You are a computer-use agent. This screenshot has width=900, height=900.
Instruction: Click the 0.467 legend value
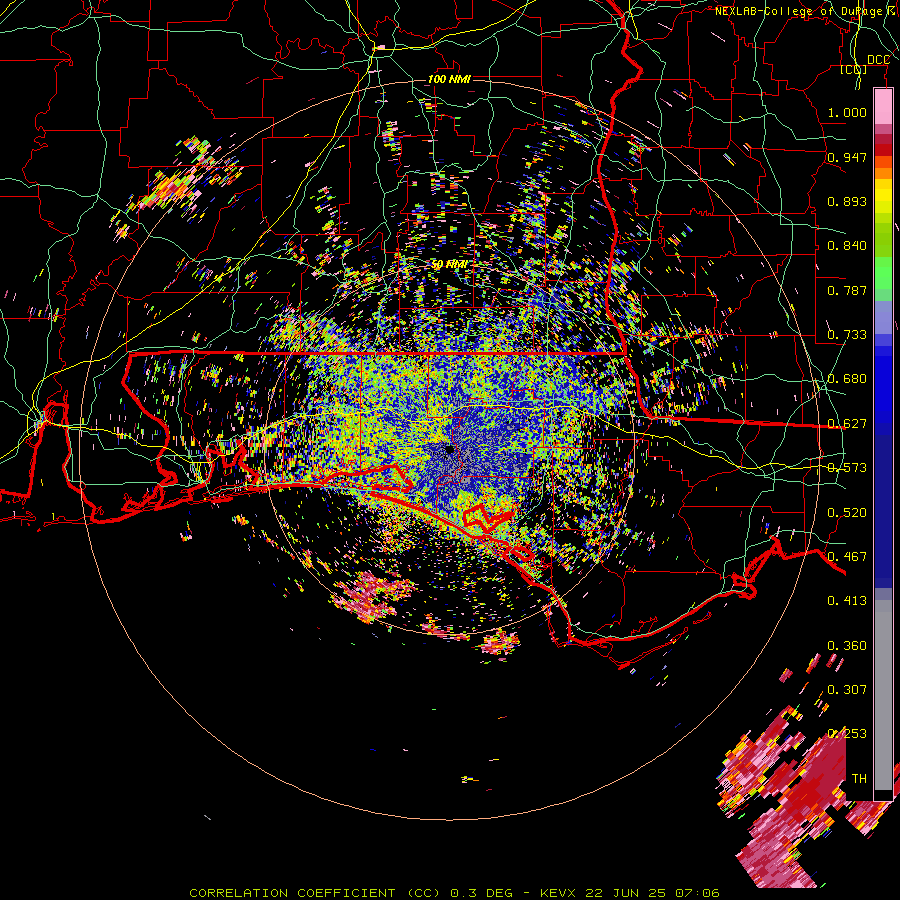847,557
